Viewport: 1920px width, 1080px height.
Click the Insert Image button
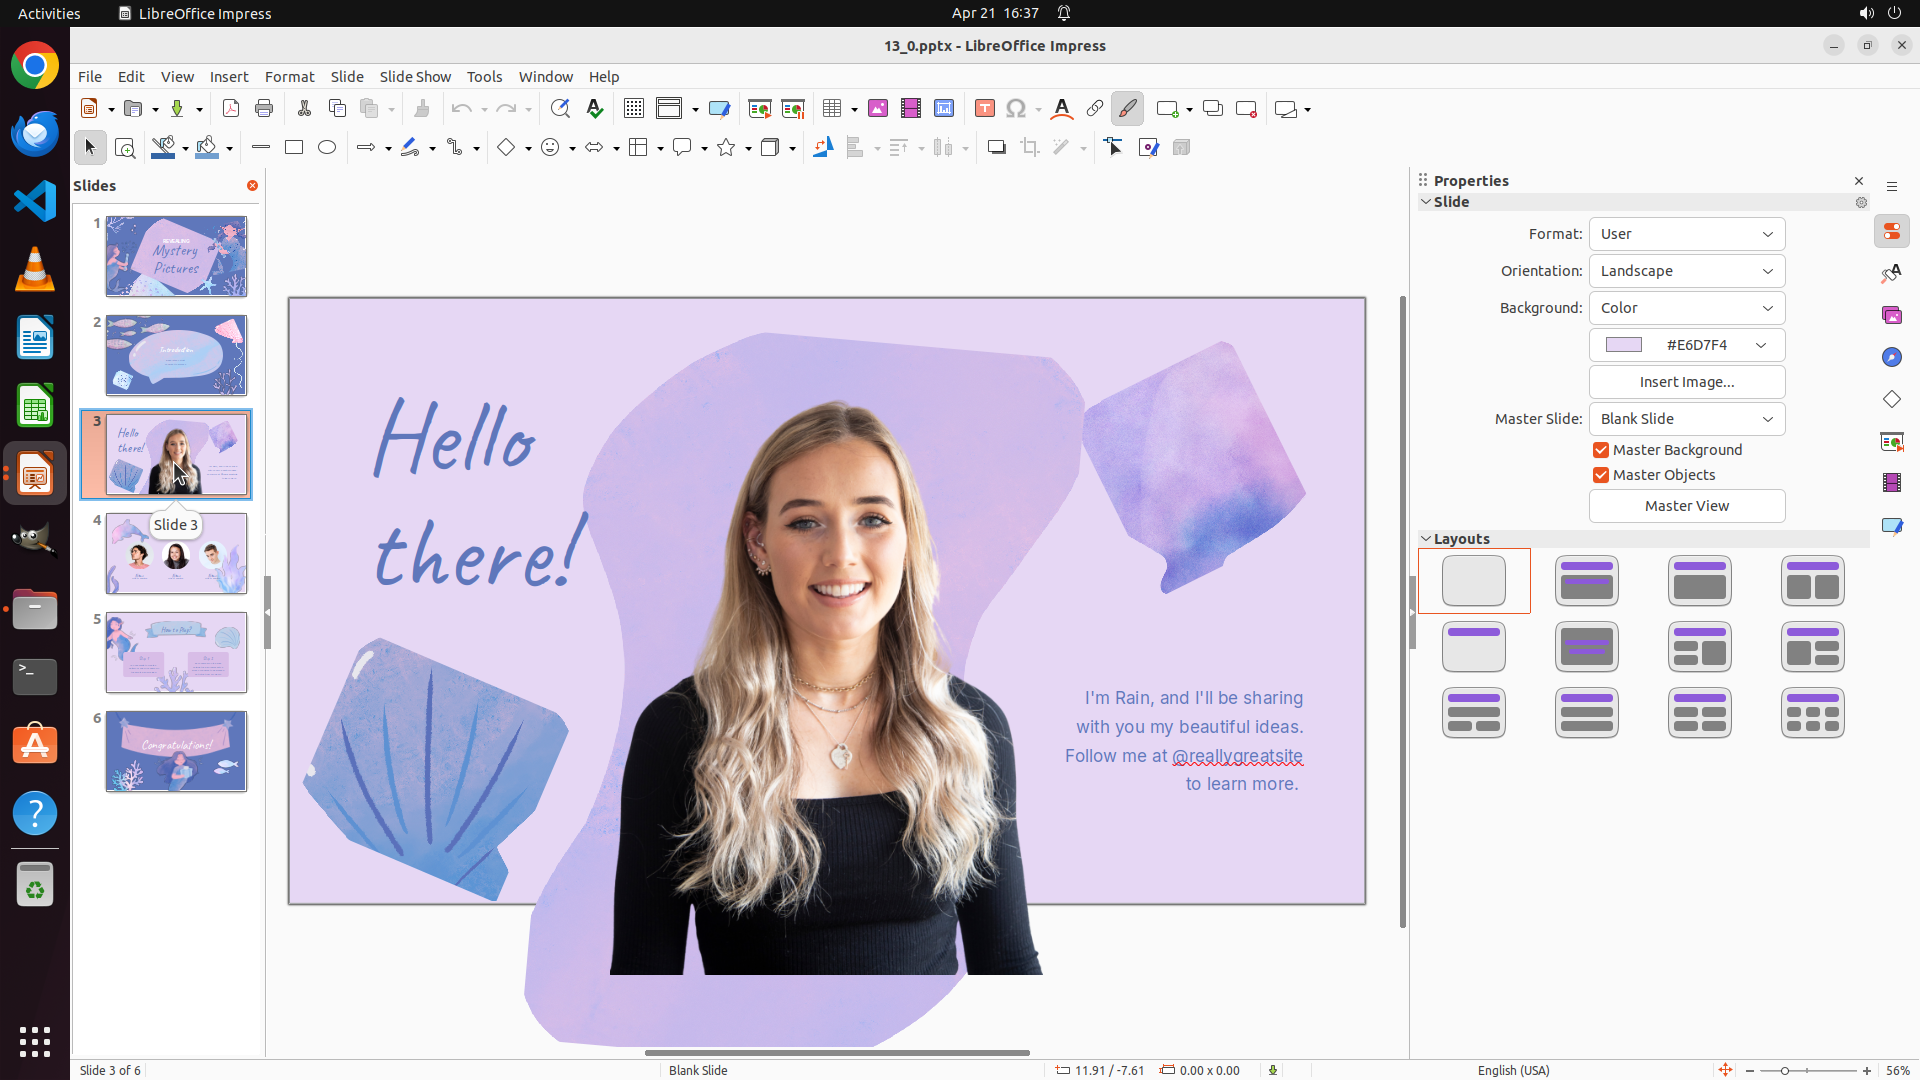(1686, 382)
